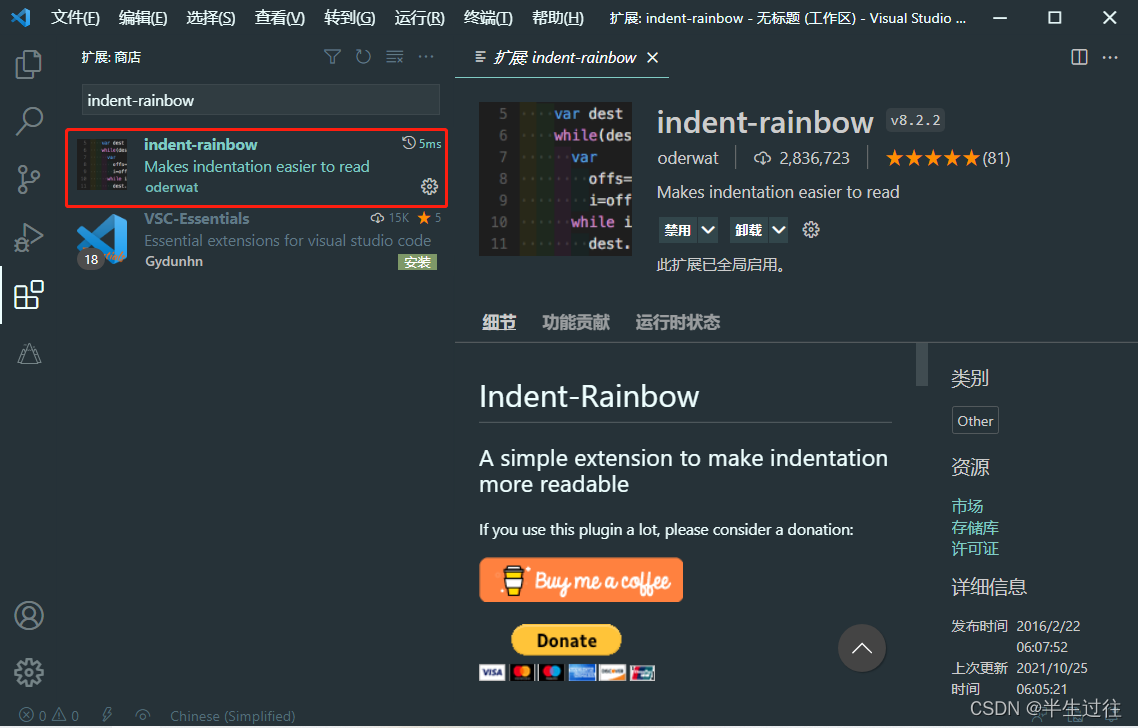Click errors and warnings count in status bar

[x=49, y=716]
